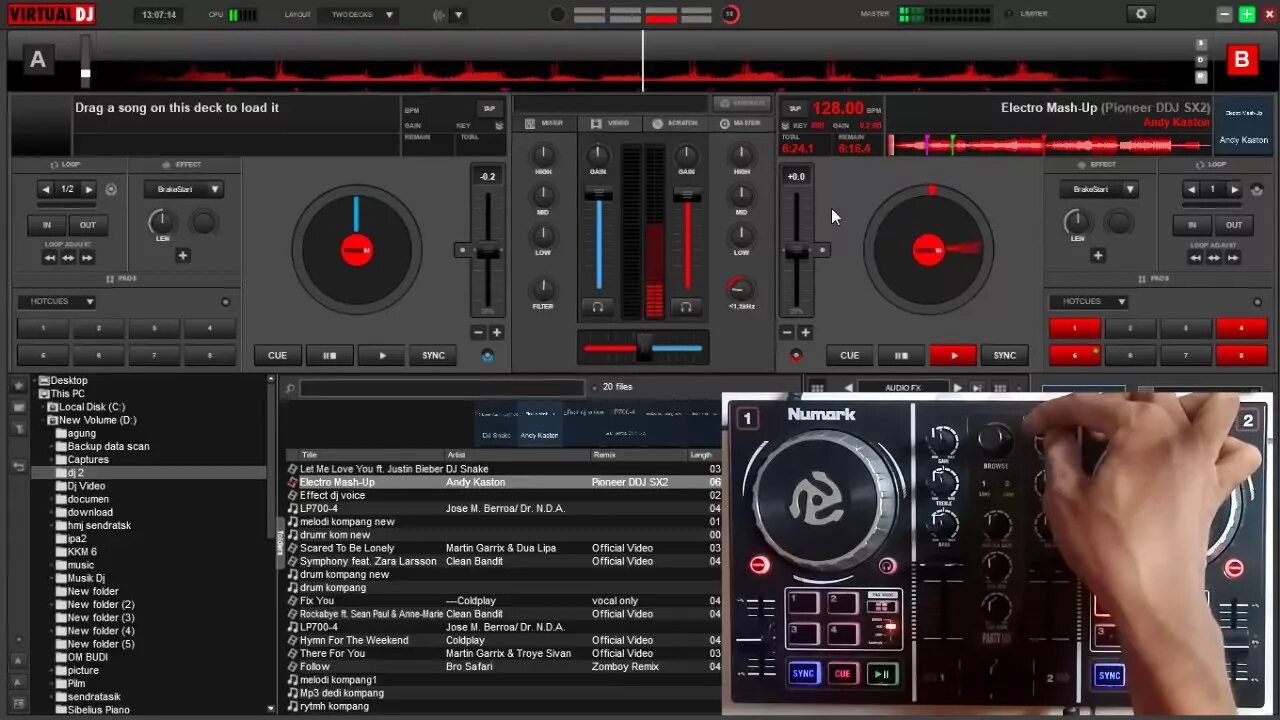Click the left deck FILTER knob

point(543,289)
